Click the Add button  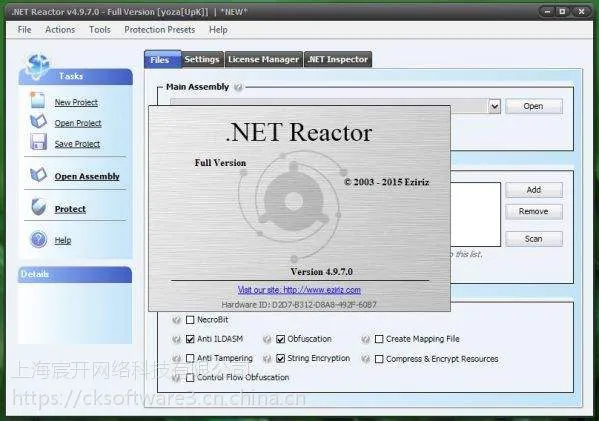534,190
